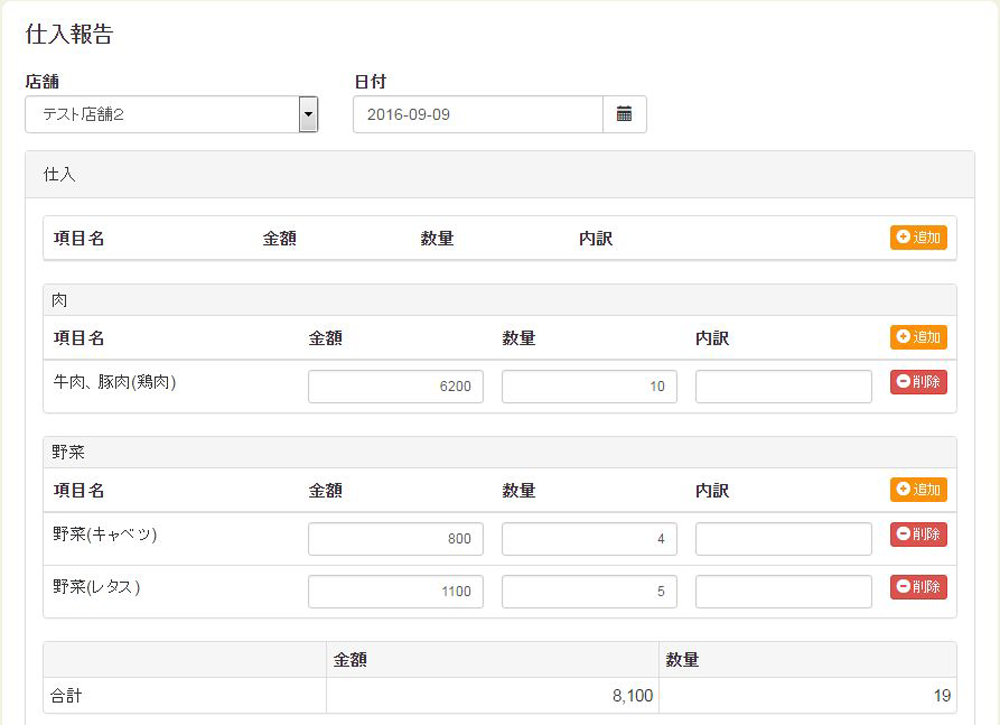Focus the 内訳 field for 野菜(レタス)
The width and height of the screenshot is (1000, 725).
[783, 592]
